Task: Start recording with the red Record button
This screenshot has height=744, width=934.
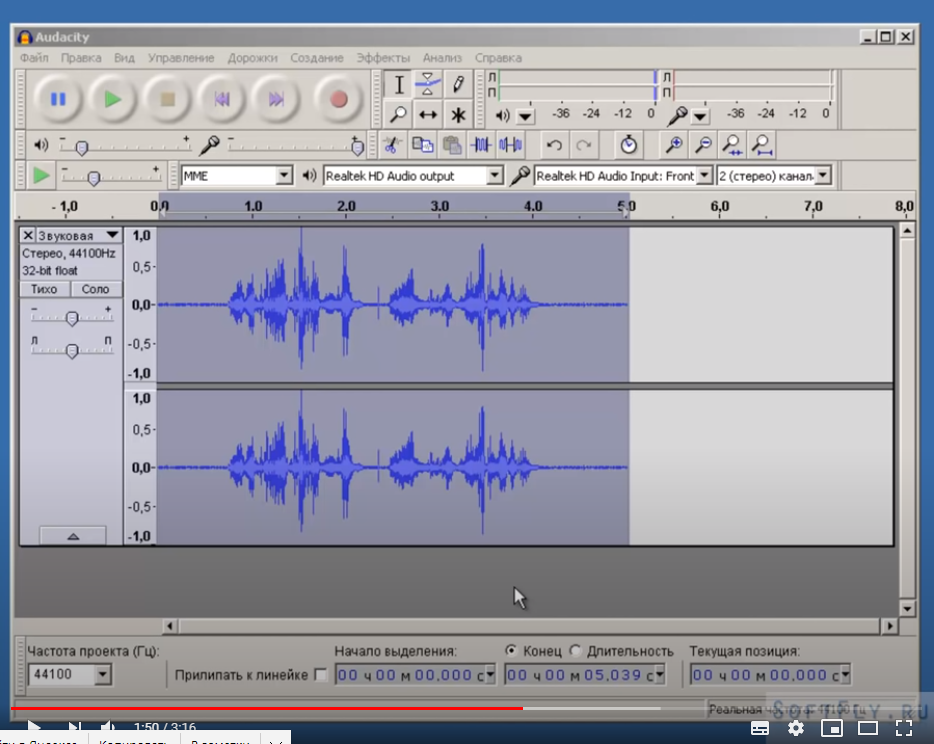Action: click(x=338, y=99)
